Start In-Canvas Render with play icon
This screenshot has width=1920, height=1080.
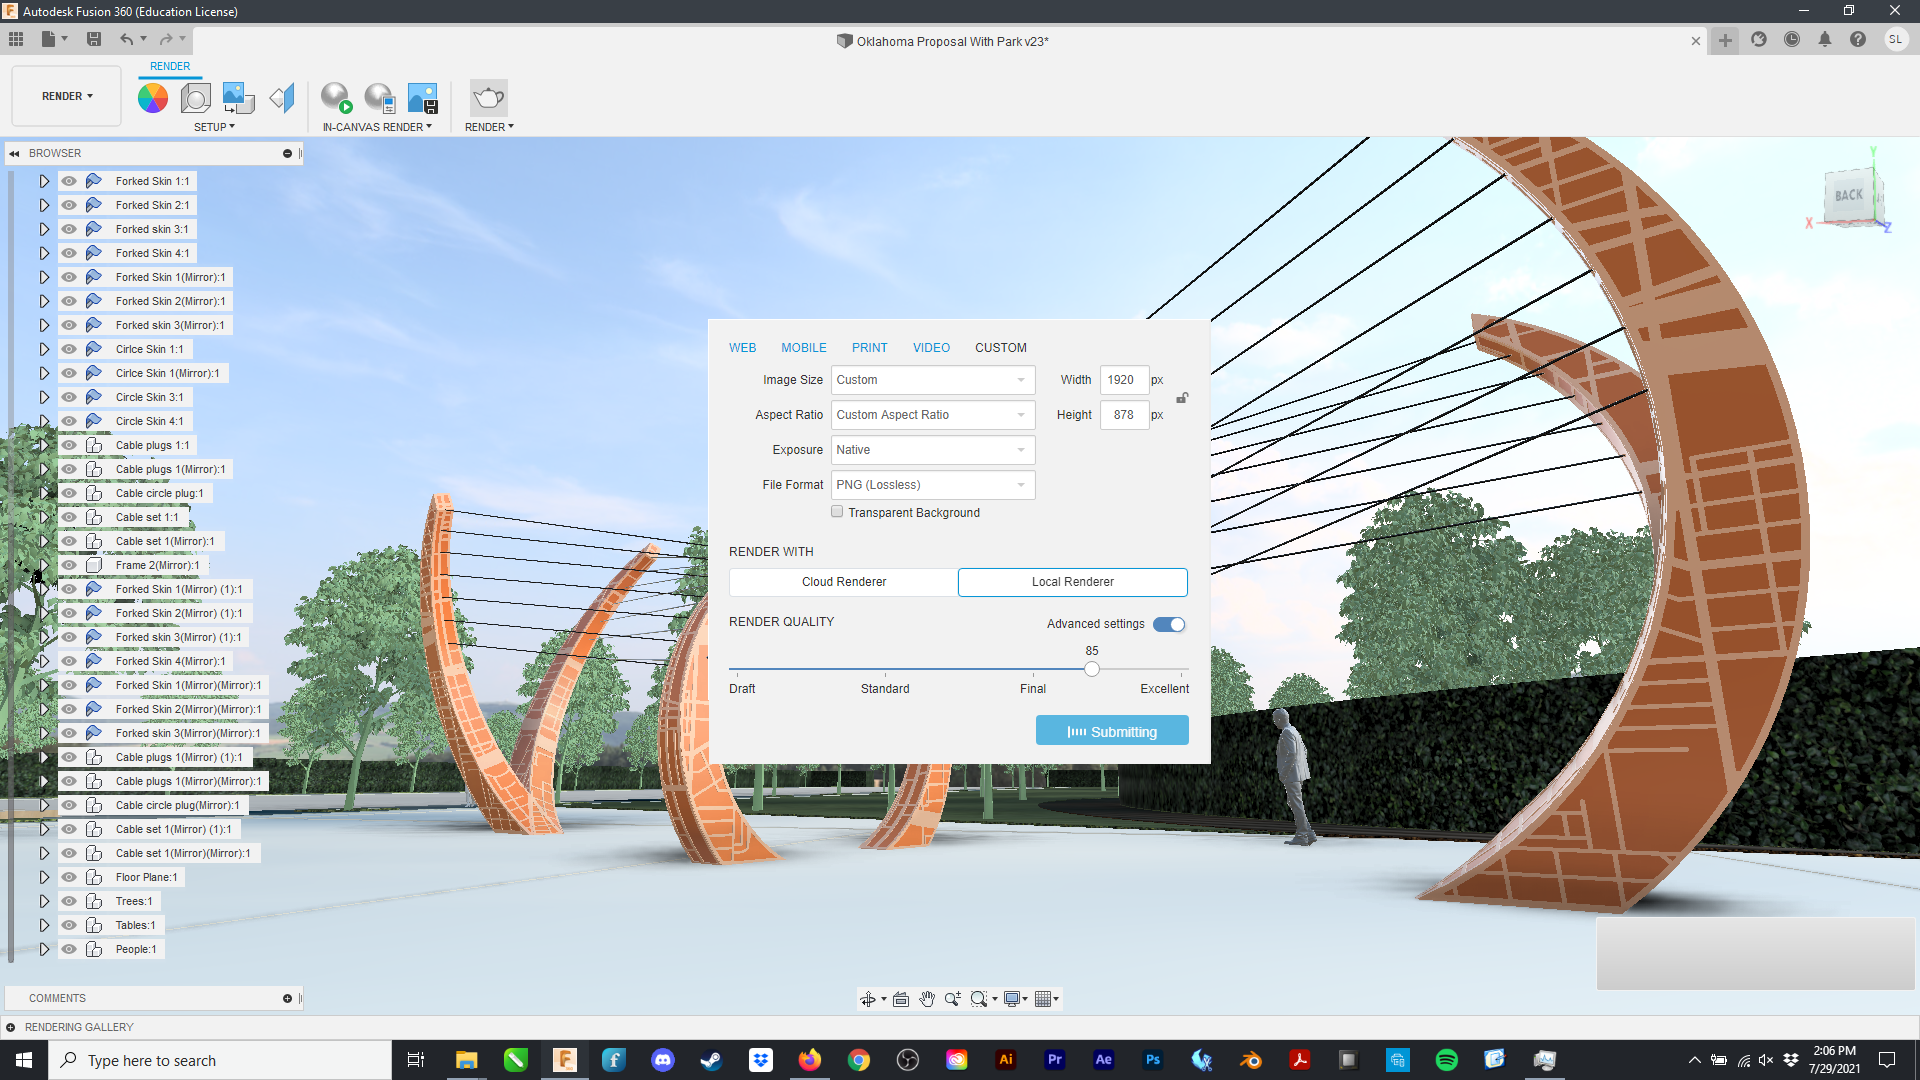[x=336, y=98]
